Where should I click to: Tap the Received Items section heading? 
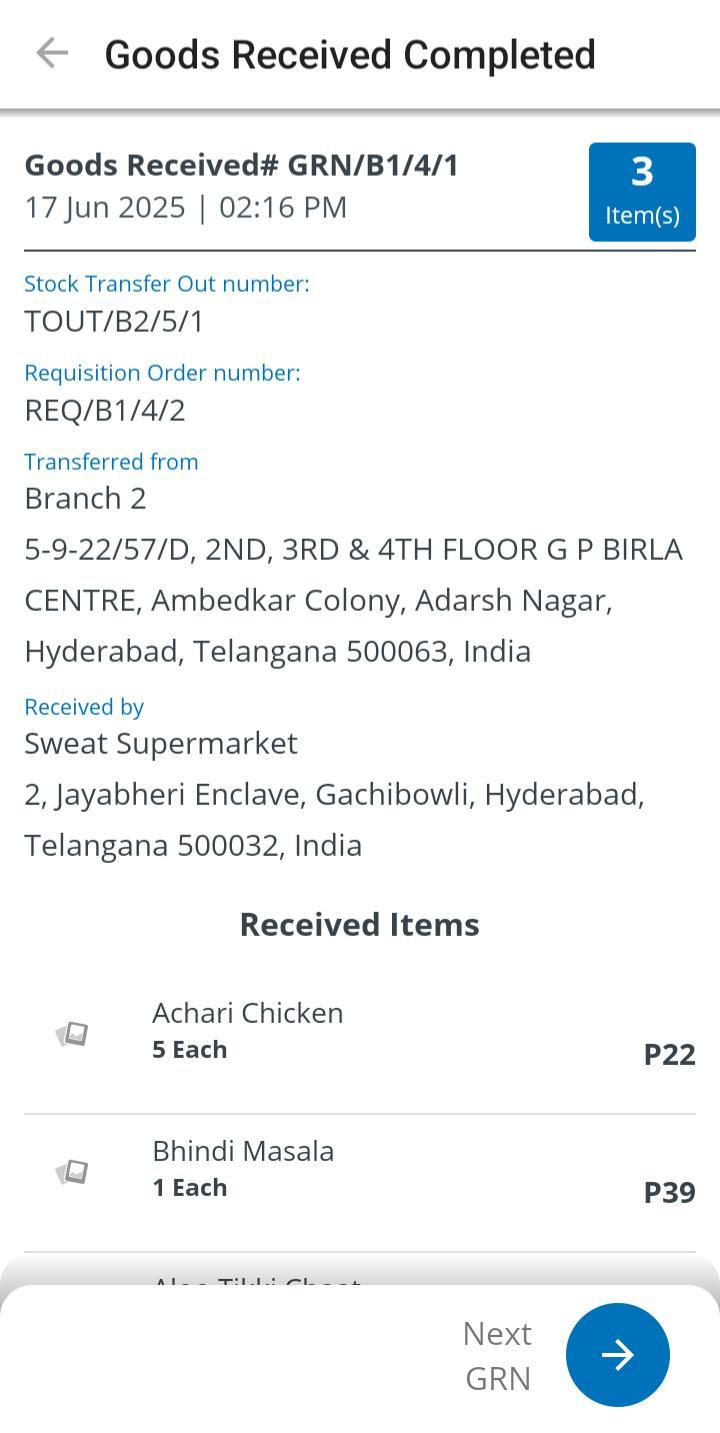359,924
